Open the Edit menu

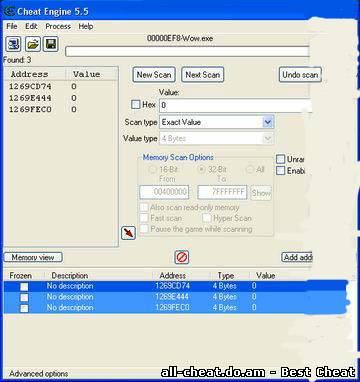tap(31, 26)
